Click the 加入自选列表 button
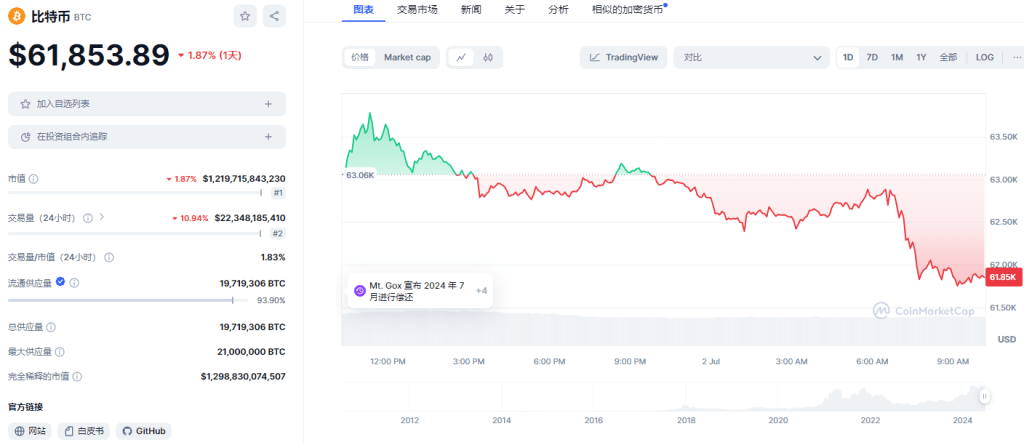 pos(146,104)
